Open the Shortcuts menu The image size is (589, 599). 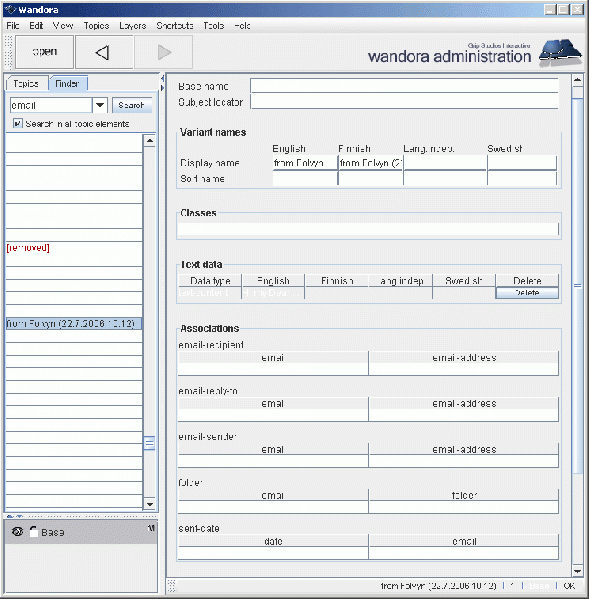175,26
